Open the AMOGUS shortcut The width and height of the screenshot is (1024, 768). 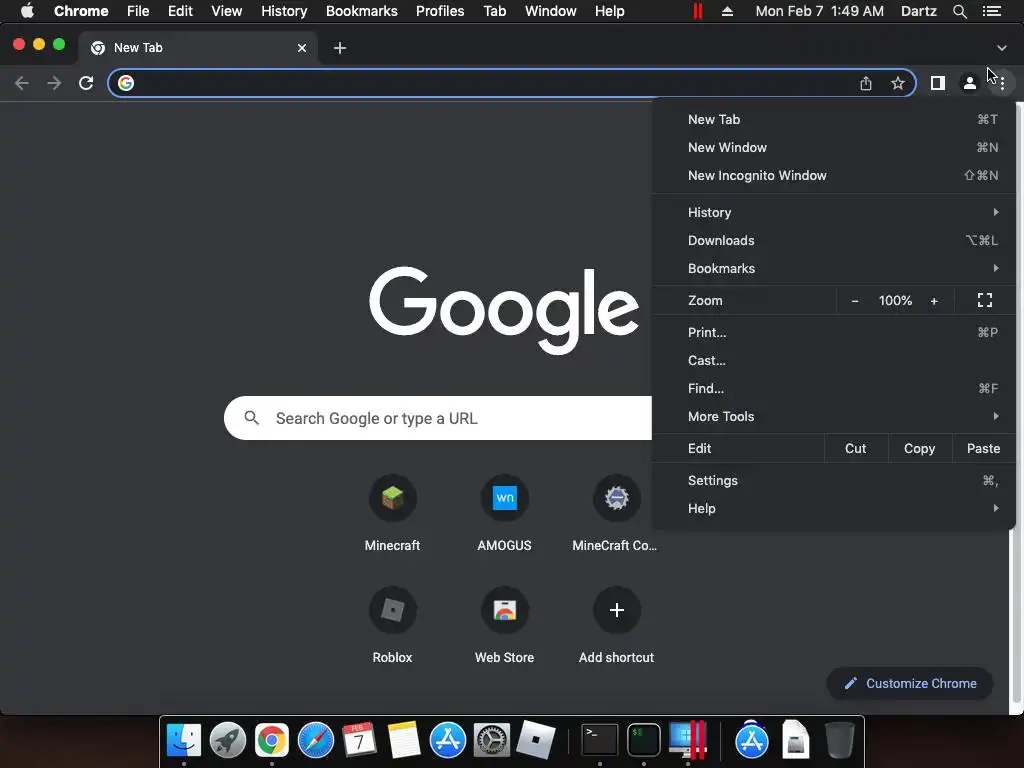tap(505, 513)
